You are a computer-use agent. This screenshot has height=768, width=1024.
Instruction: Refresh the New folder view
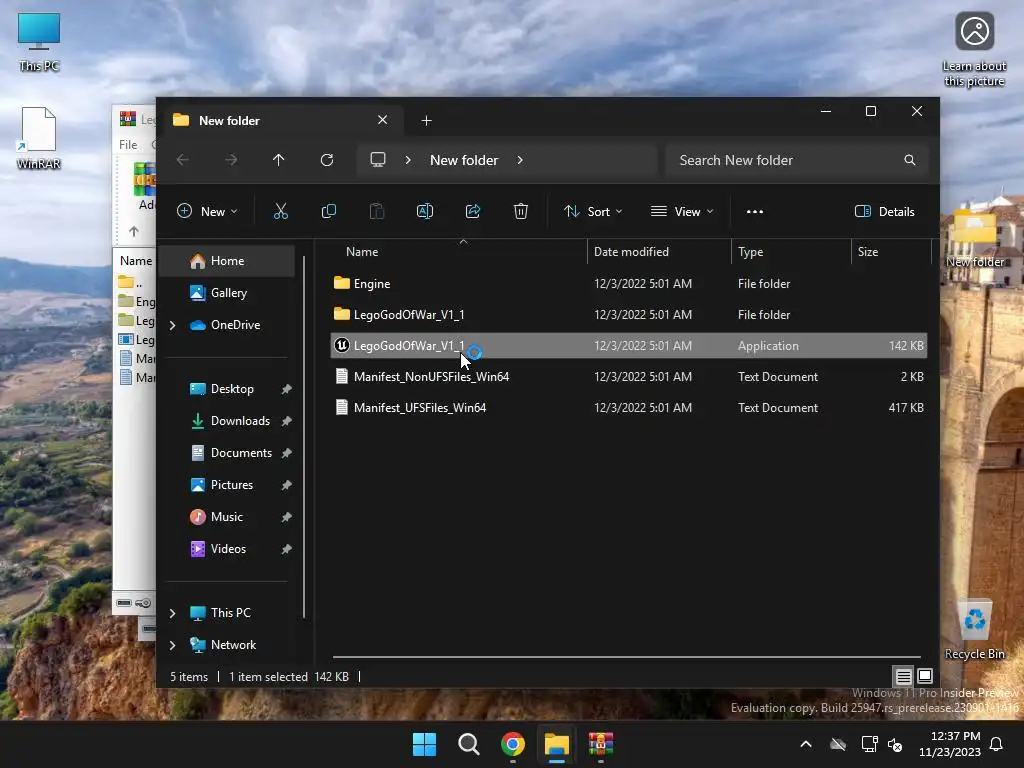coord(327,160)
